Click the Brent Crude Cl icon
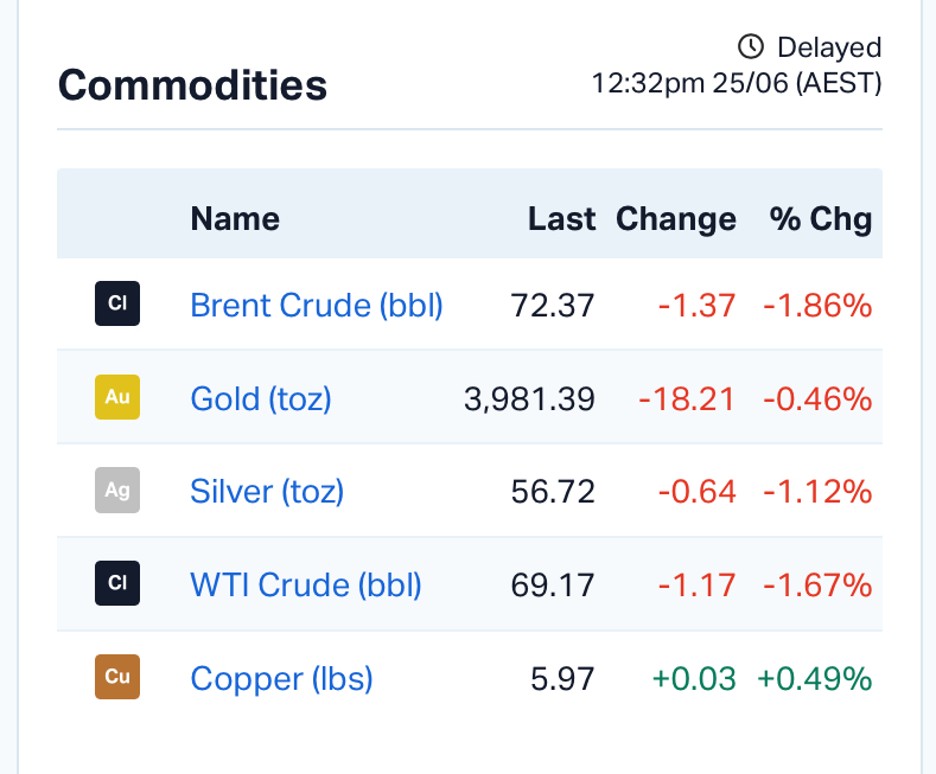The width and height of the screenshot is (936, 774). (x=117, y=303)
